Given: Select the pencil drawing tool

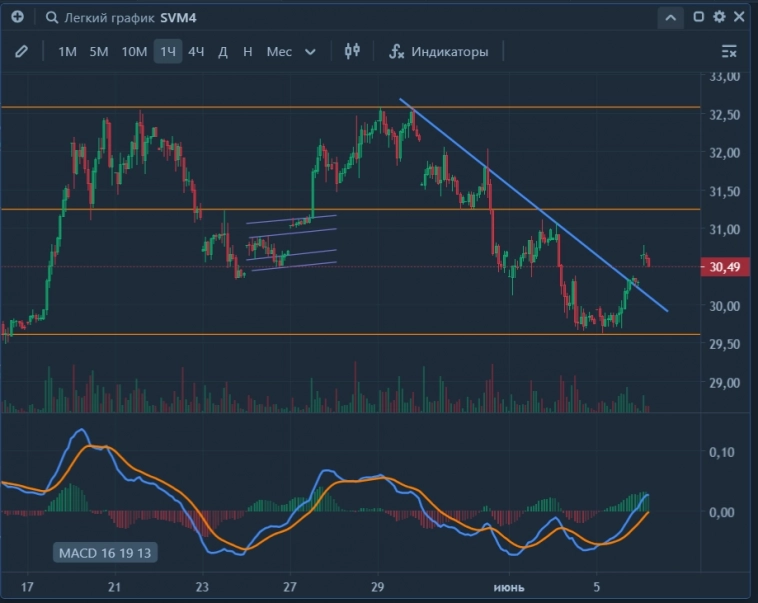Looking at the screenshot, I should 22,51.
